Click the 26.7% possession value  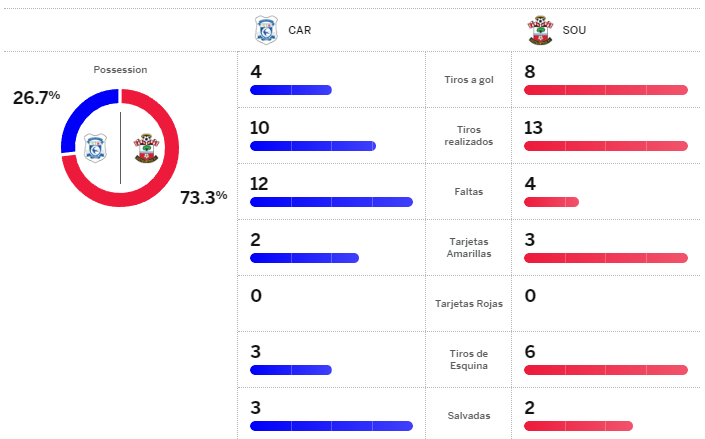tap(37, 97)
